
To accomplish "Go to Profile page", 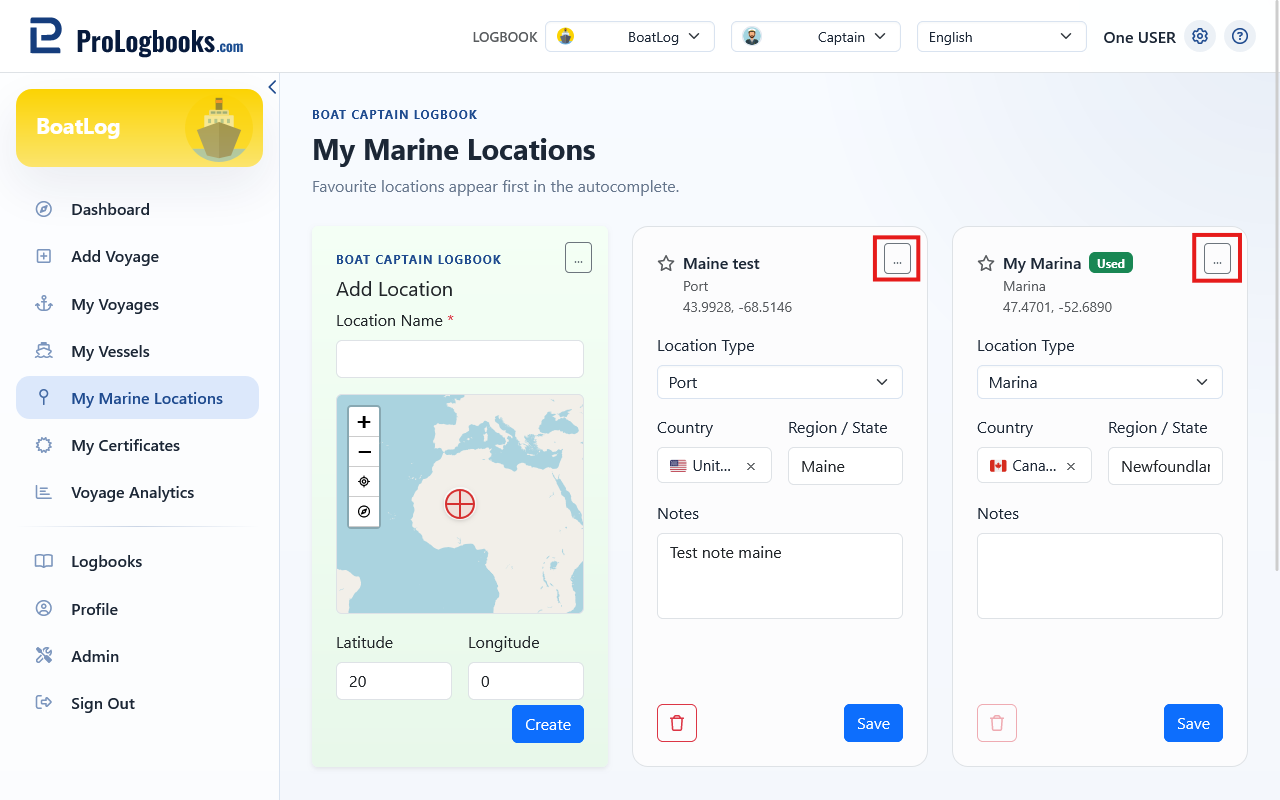I will pyautogui.click(x=137, y=609).
